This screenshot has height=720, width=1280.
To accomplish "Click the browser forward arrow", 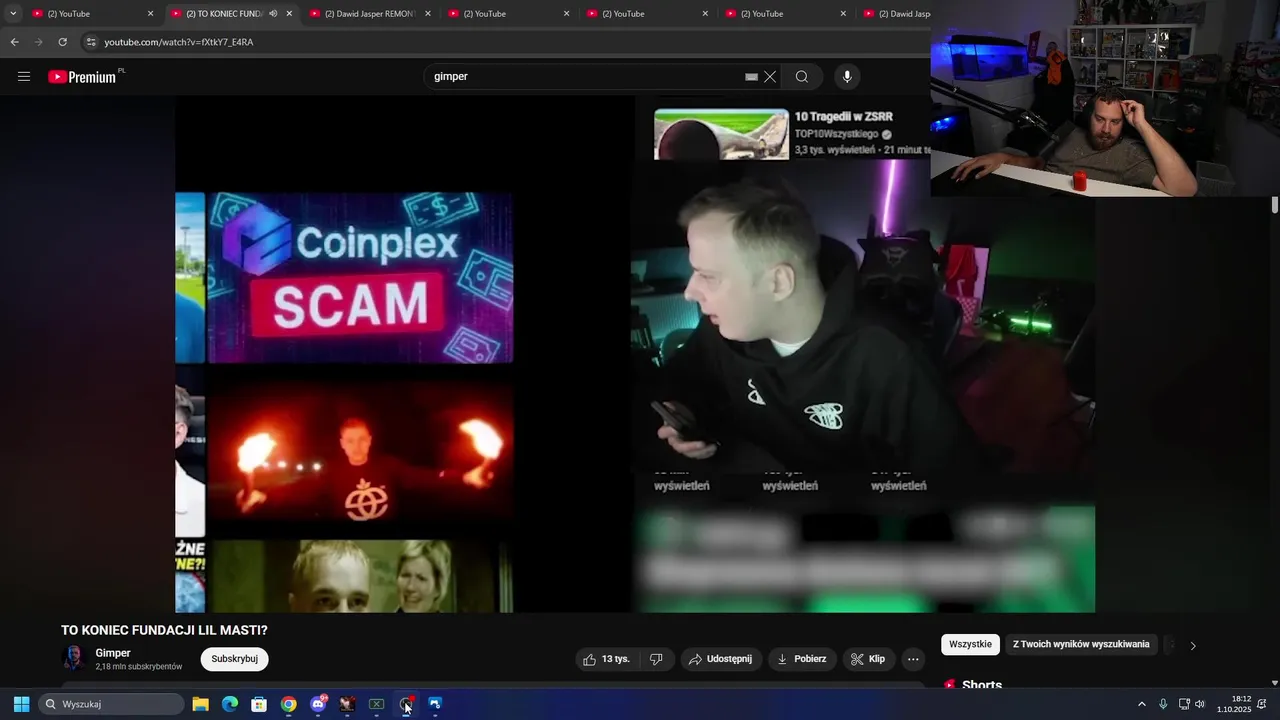I will pos(38,42).
